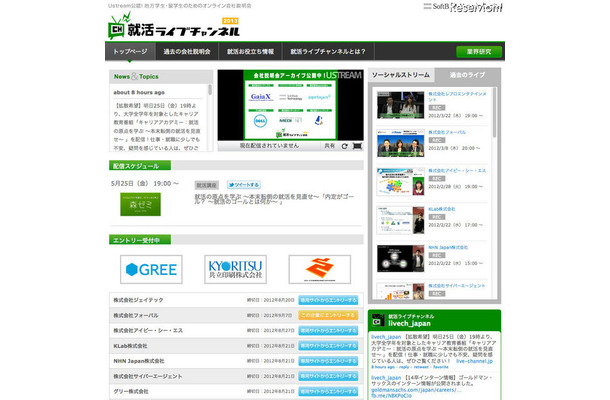Click the 就活ライブチャンネル site logo

pos(174,26)
